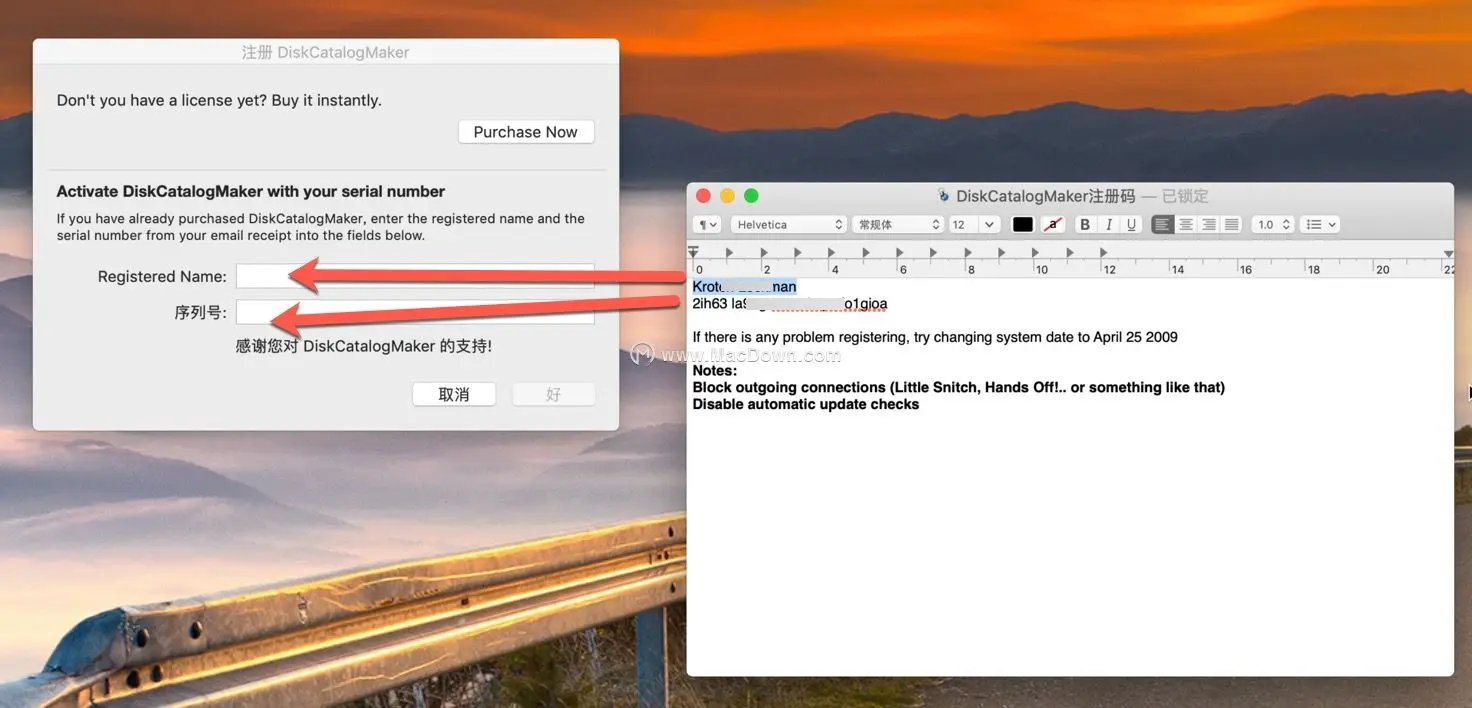
Task: Click the tab stop at ruler mark 12
Action: point(1105,253)
